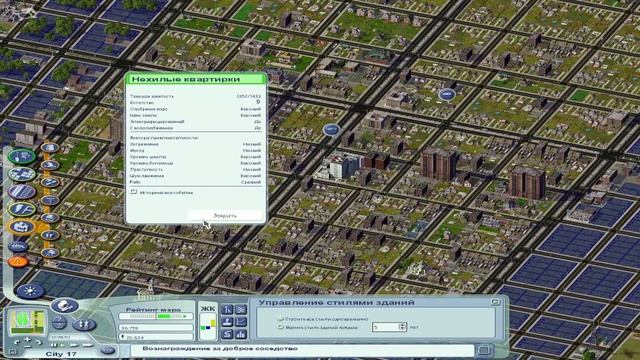Viewport: 640px width, 360px height.
Task: Select the highlighted civic buildings menu button
Action: pos(22,227)
